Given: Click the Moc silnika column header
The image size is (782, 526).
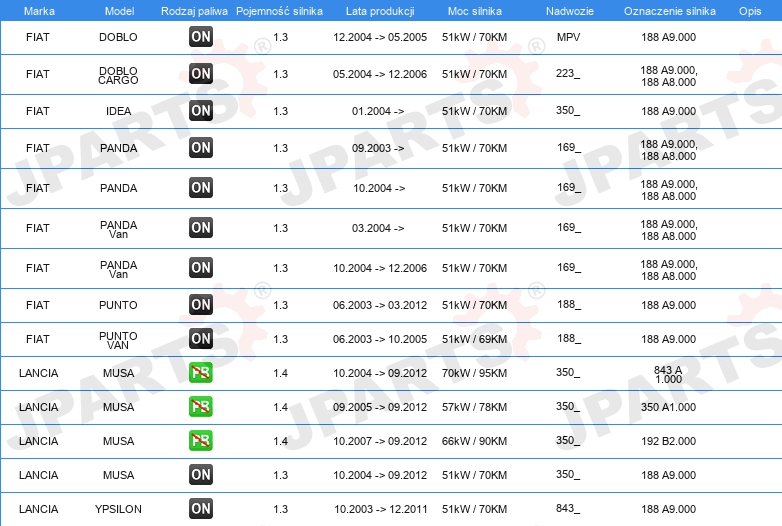Looking at the screenshot, I should 475,11.
